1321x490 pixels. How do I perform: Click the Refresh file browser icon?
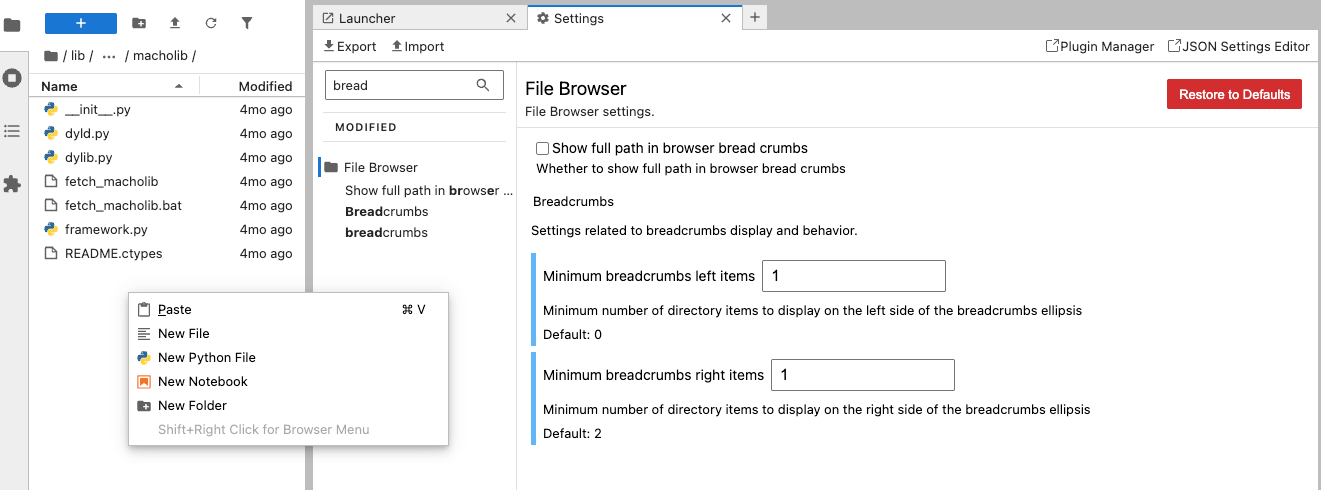point(211,23)
